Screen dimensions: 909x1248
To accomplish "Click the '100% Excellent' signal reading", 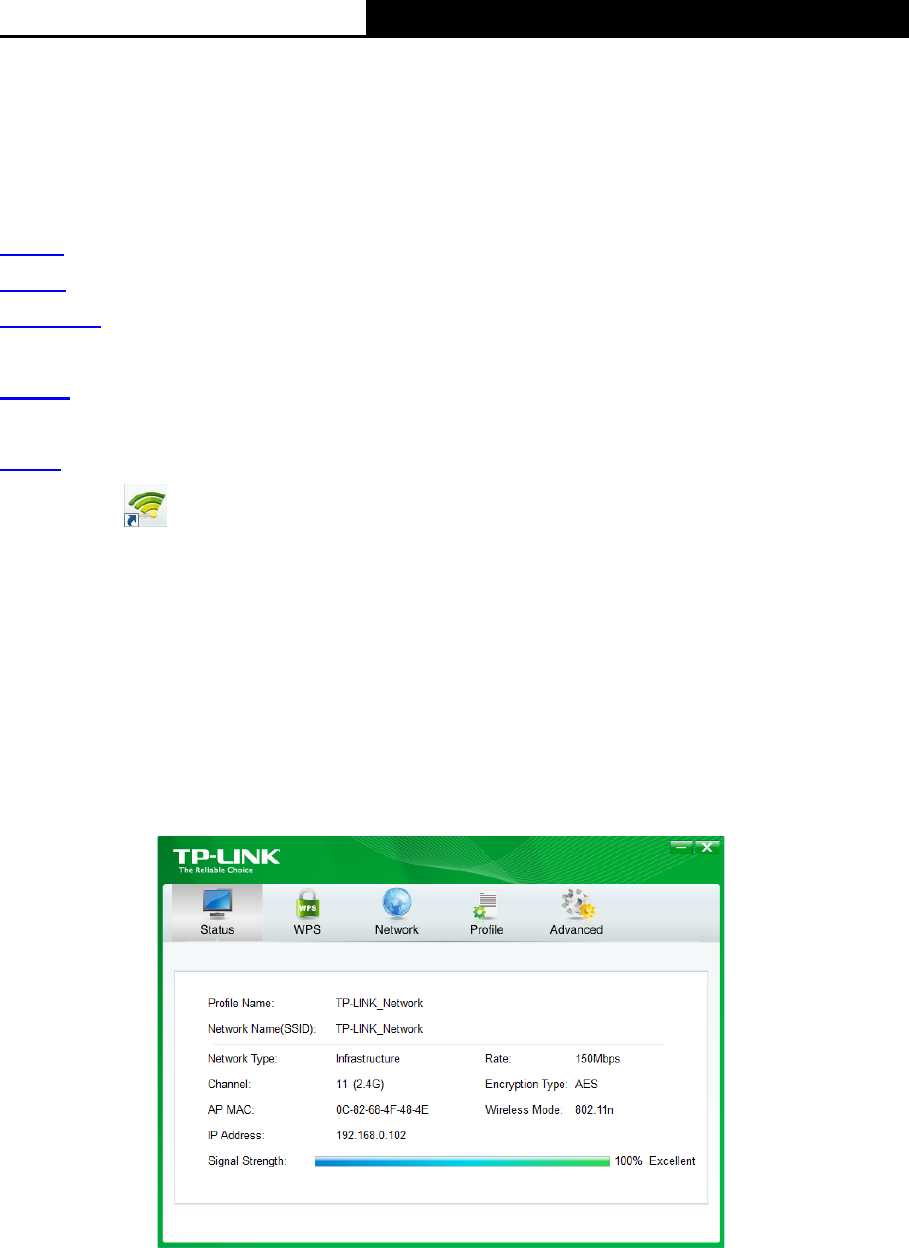I will (x=655, y=1161).
